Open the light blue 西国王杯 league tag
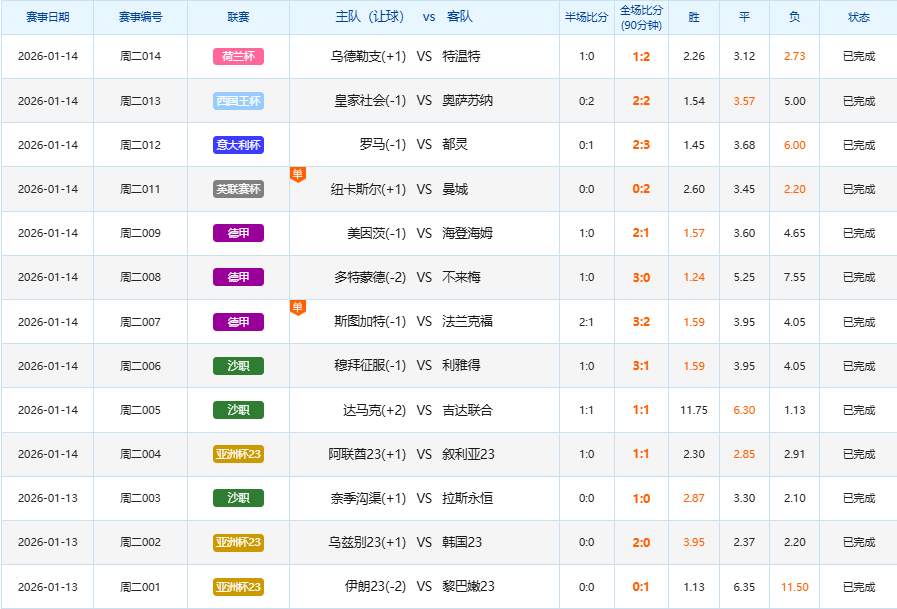Image resolution: width=897 pixels, height=609 pixels. click(239, 101)
